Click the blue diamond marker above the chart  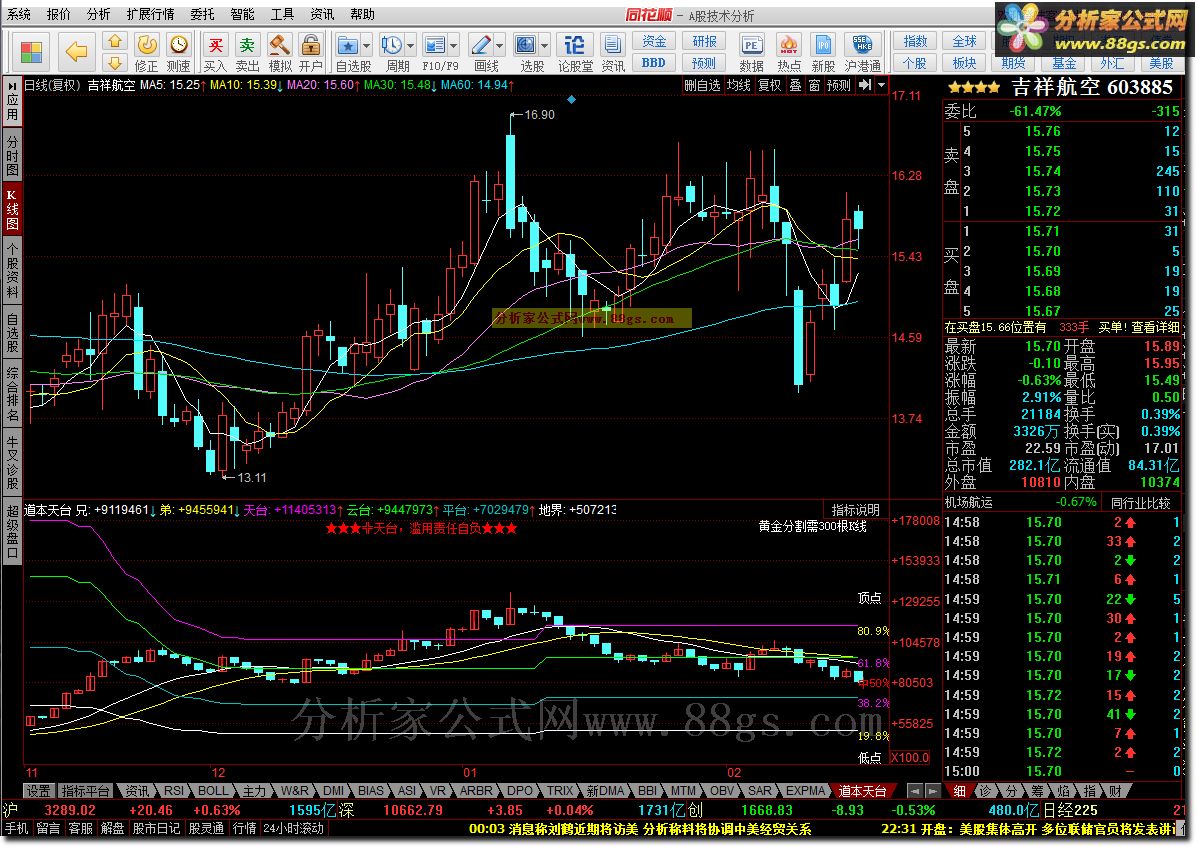click(571, 99)
